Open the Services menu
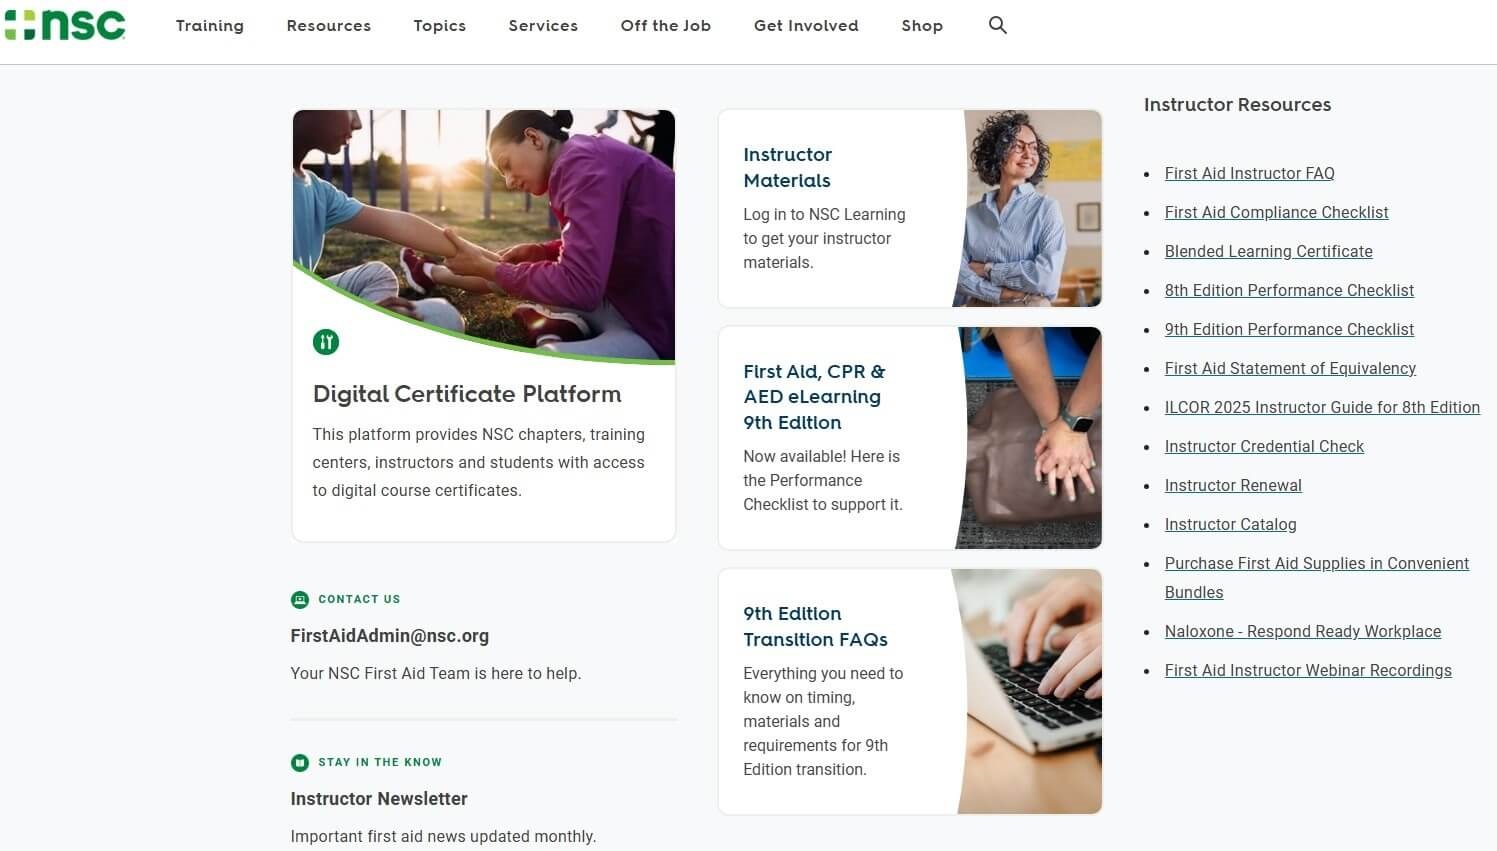1497x851 pixels. tap(543, 26)
